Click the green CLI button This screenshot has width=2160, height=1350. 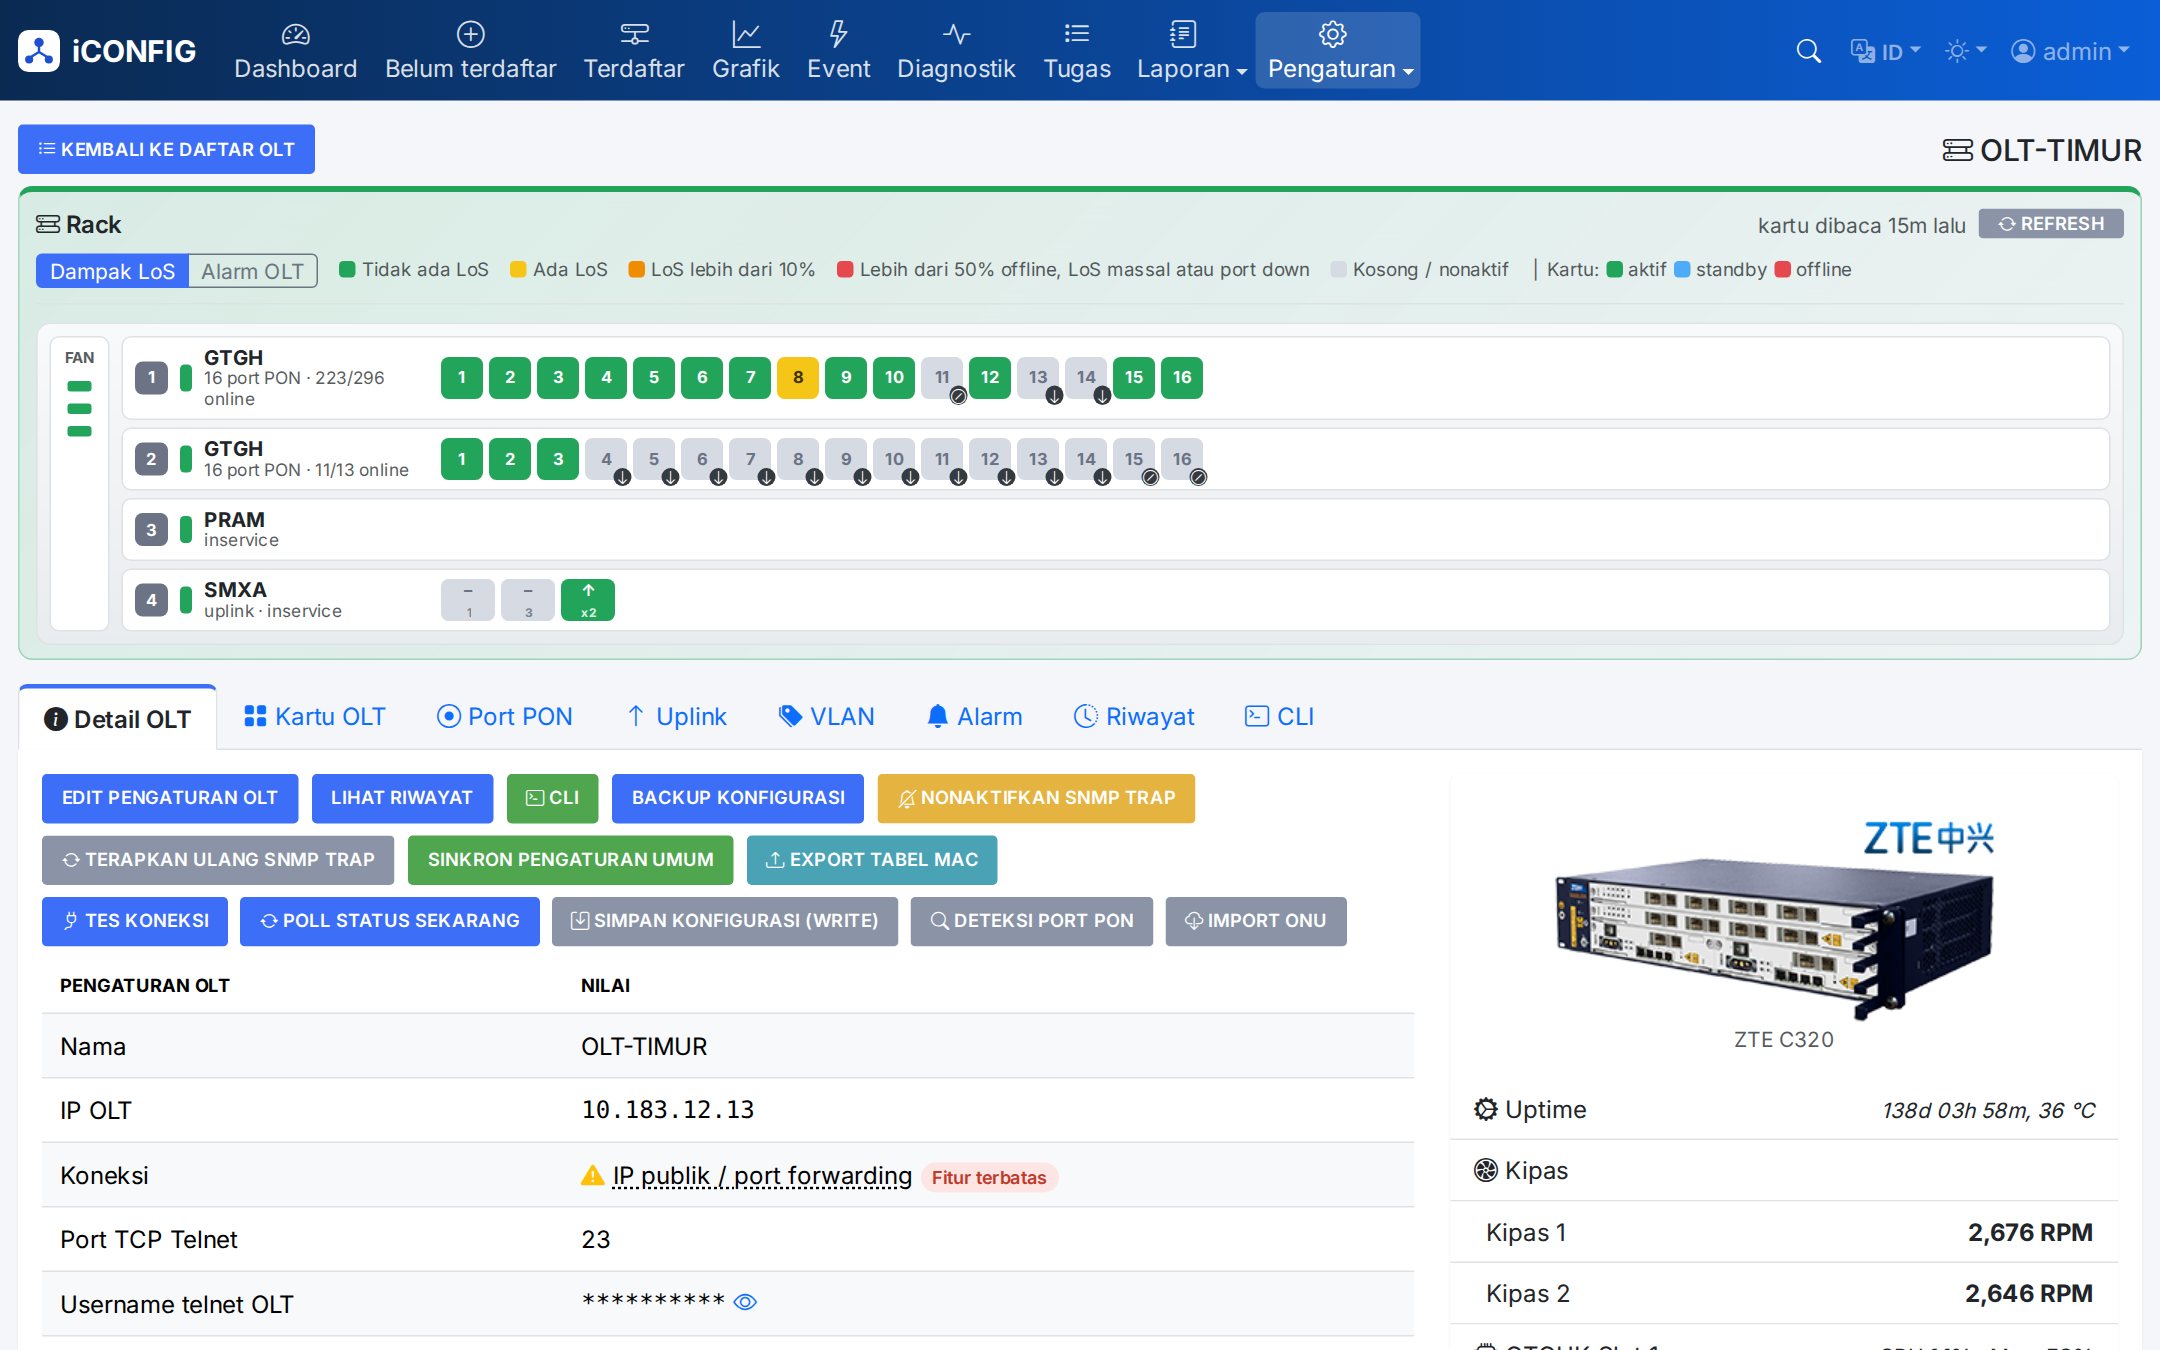coord(552,798)
